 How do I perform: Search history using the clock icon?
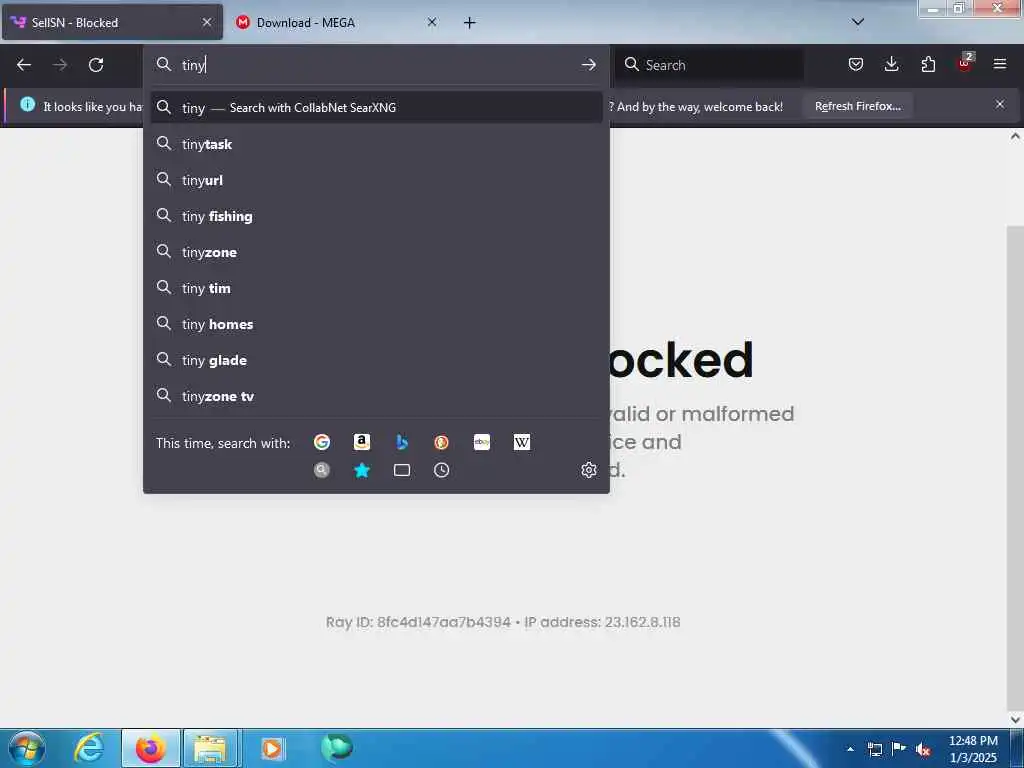pos(441,470)
